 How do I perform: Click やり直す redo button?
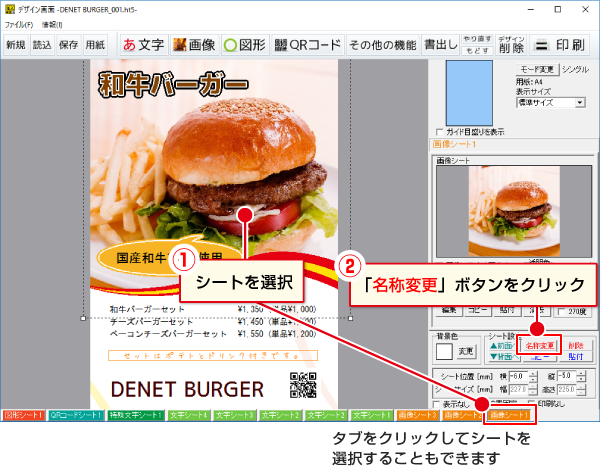click(477, 39)
